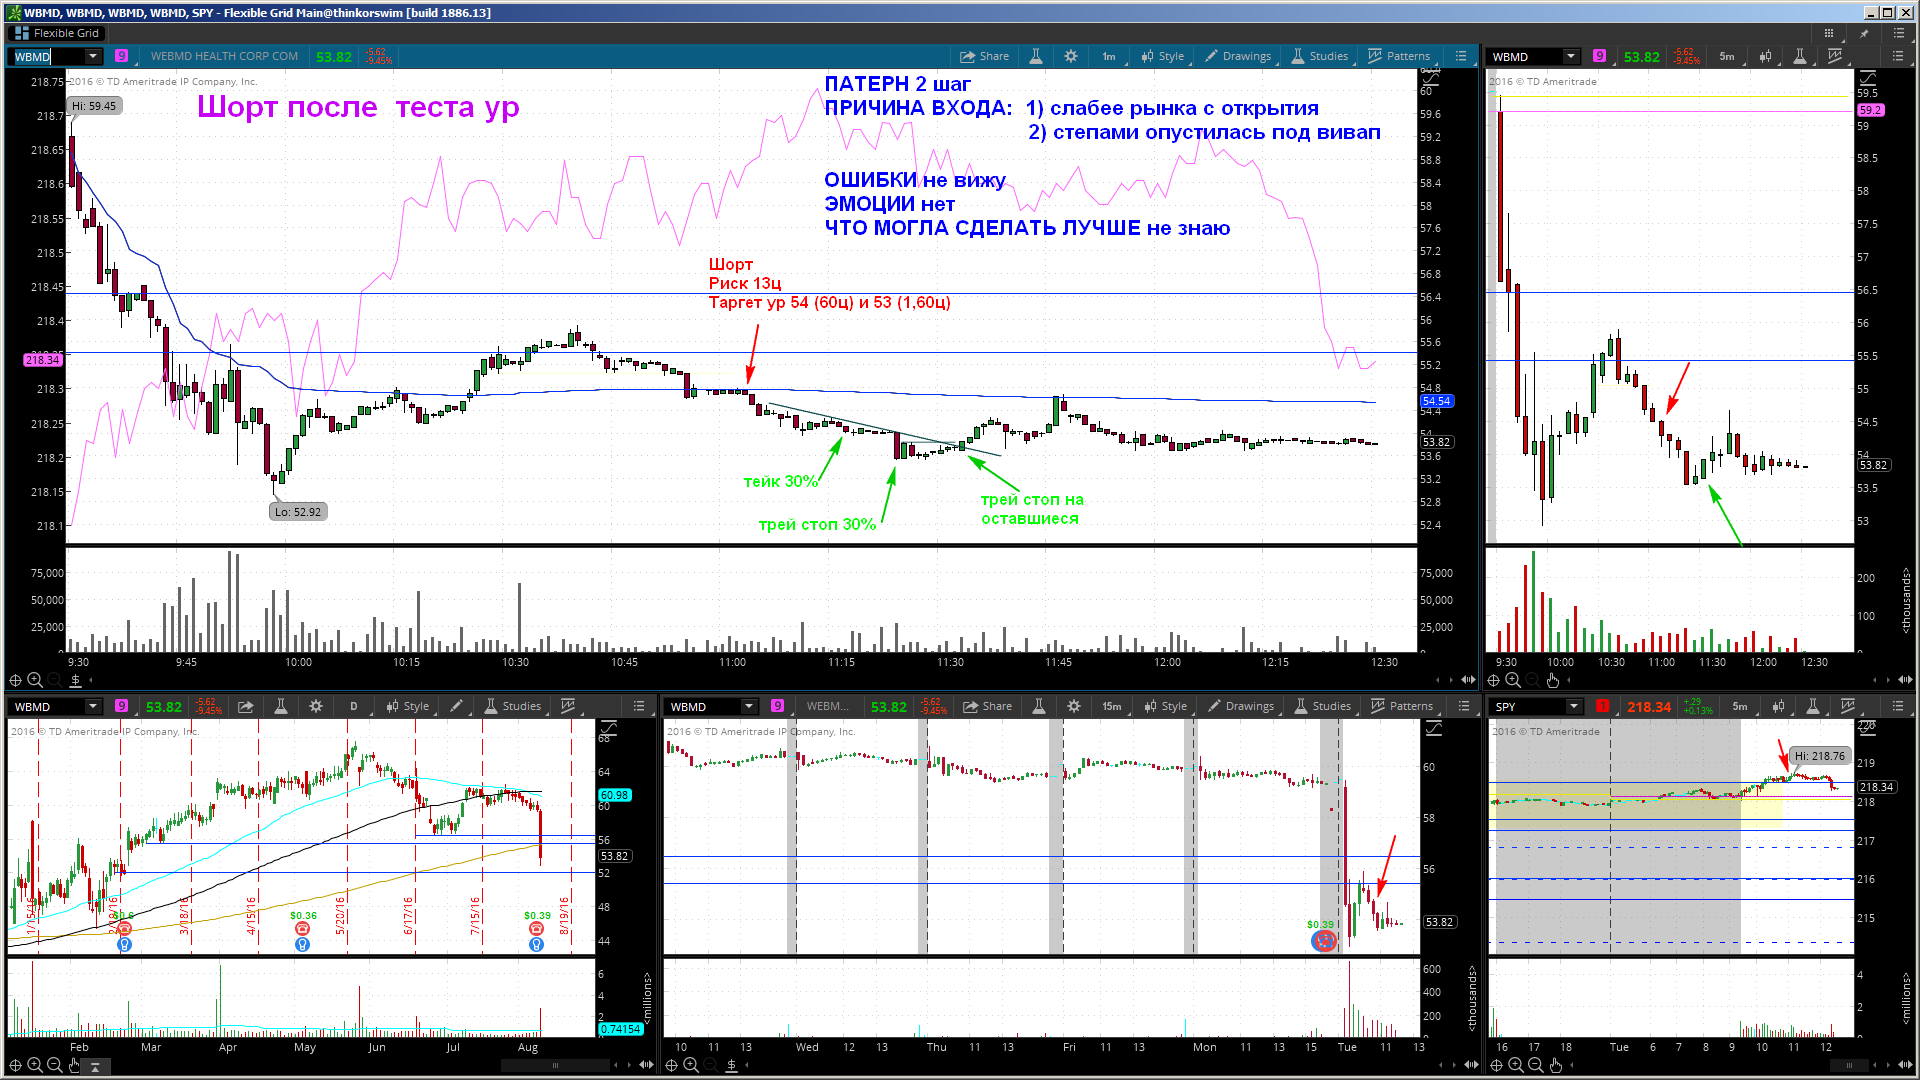1920x1080 pixels.
Task: Click the 'Lo: 52.92' price bubble
Action: coord(298,512)
